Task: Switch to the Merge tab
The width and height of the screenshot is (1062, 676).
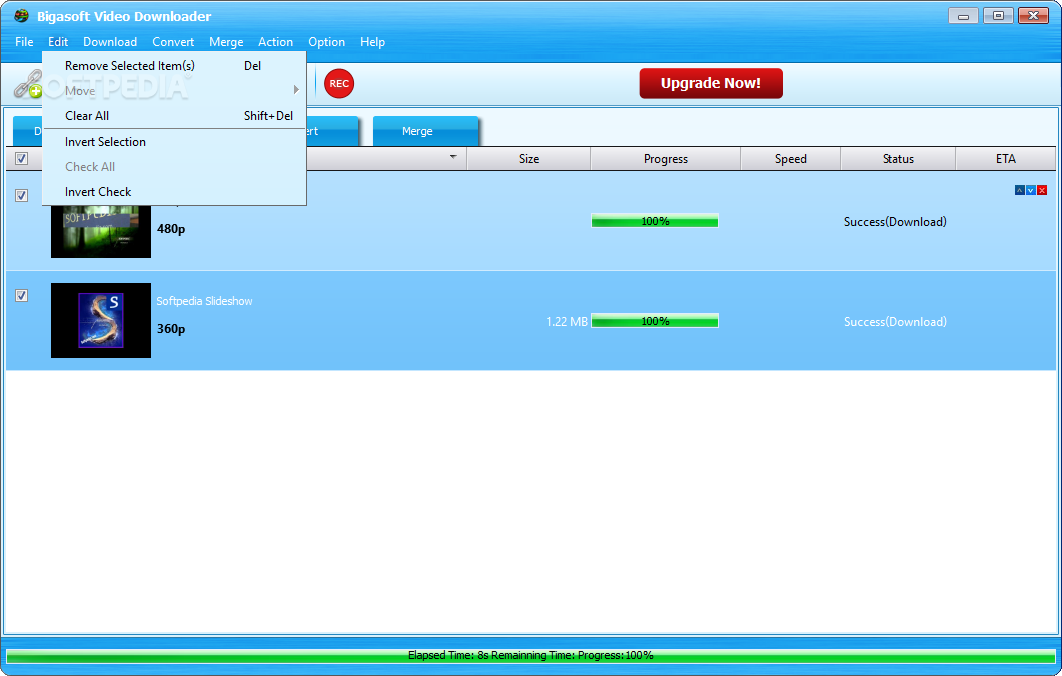Action: (425, 131)
